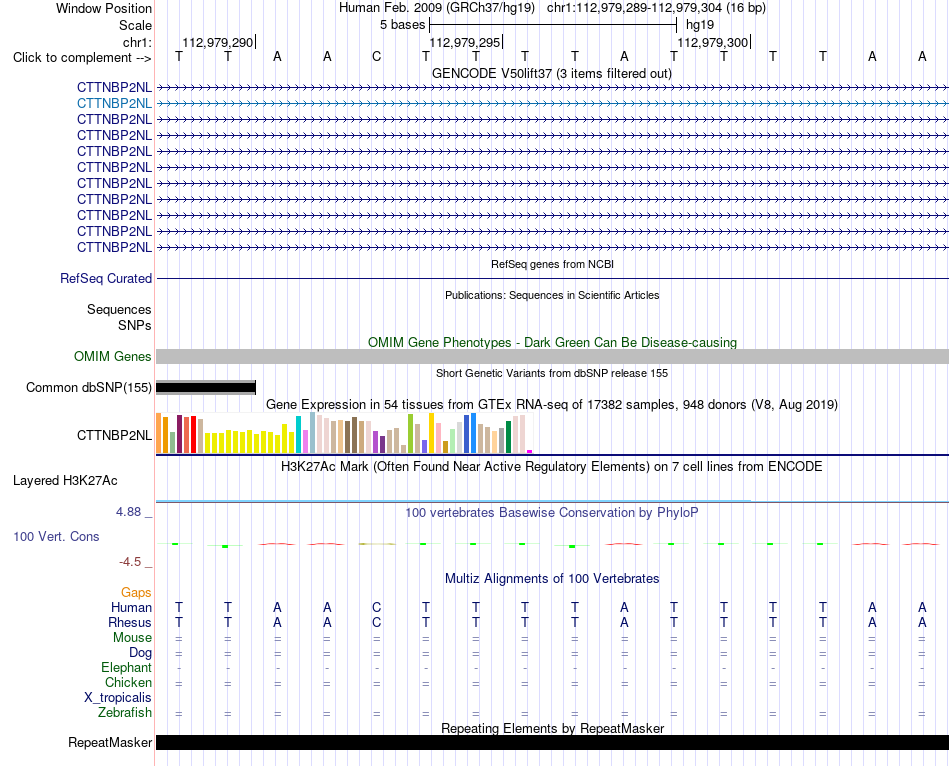Viewport: 950px width, 766px height.
Task: Click the Layered H3K27Ac track label
Action: (x=65, y=481)
